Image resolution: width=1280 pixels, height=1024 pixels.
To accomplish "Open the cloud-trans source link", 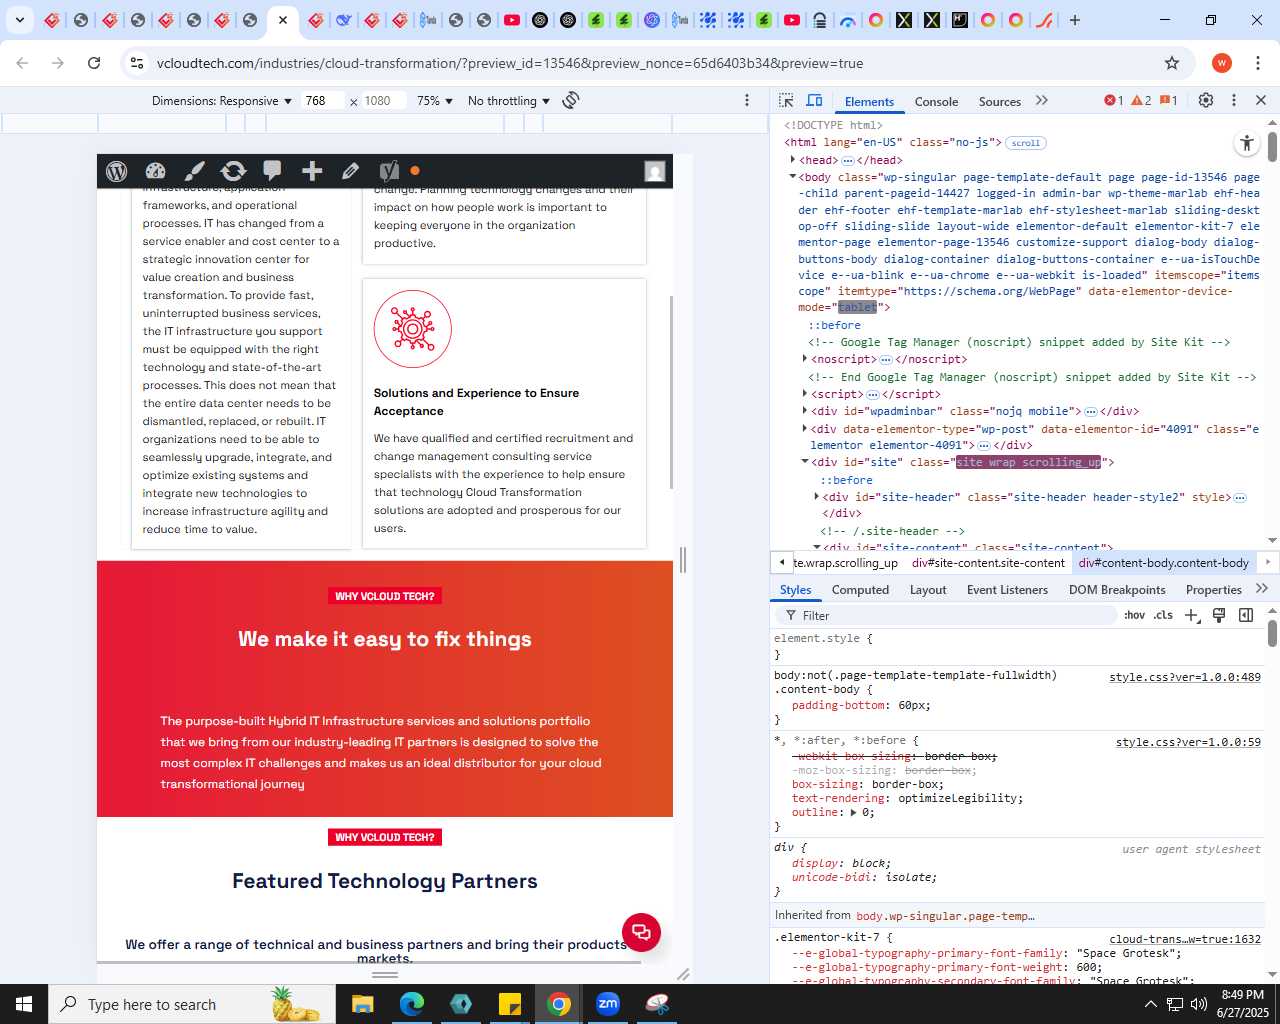I will [1185, 939].
